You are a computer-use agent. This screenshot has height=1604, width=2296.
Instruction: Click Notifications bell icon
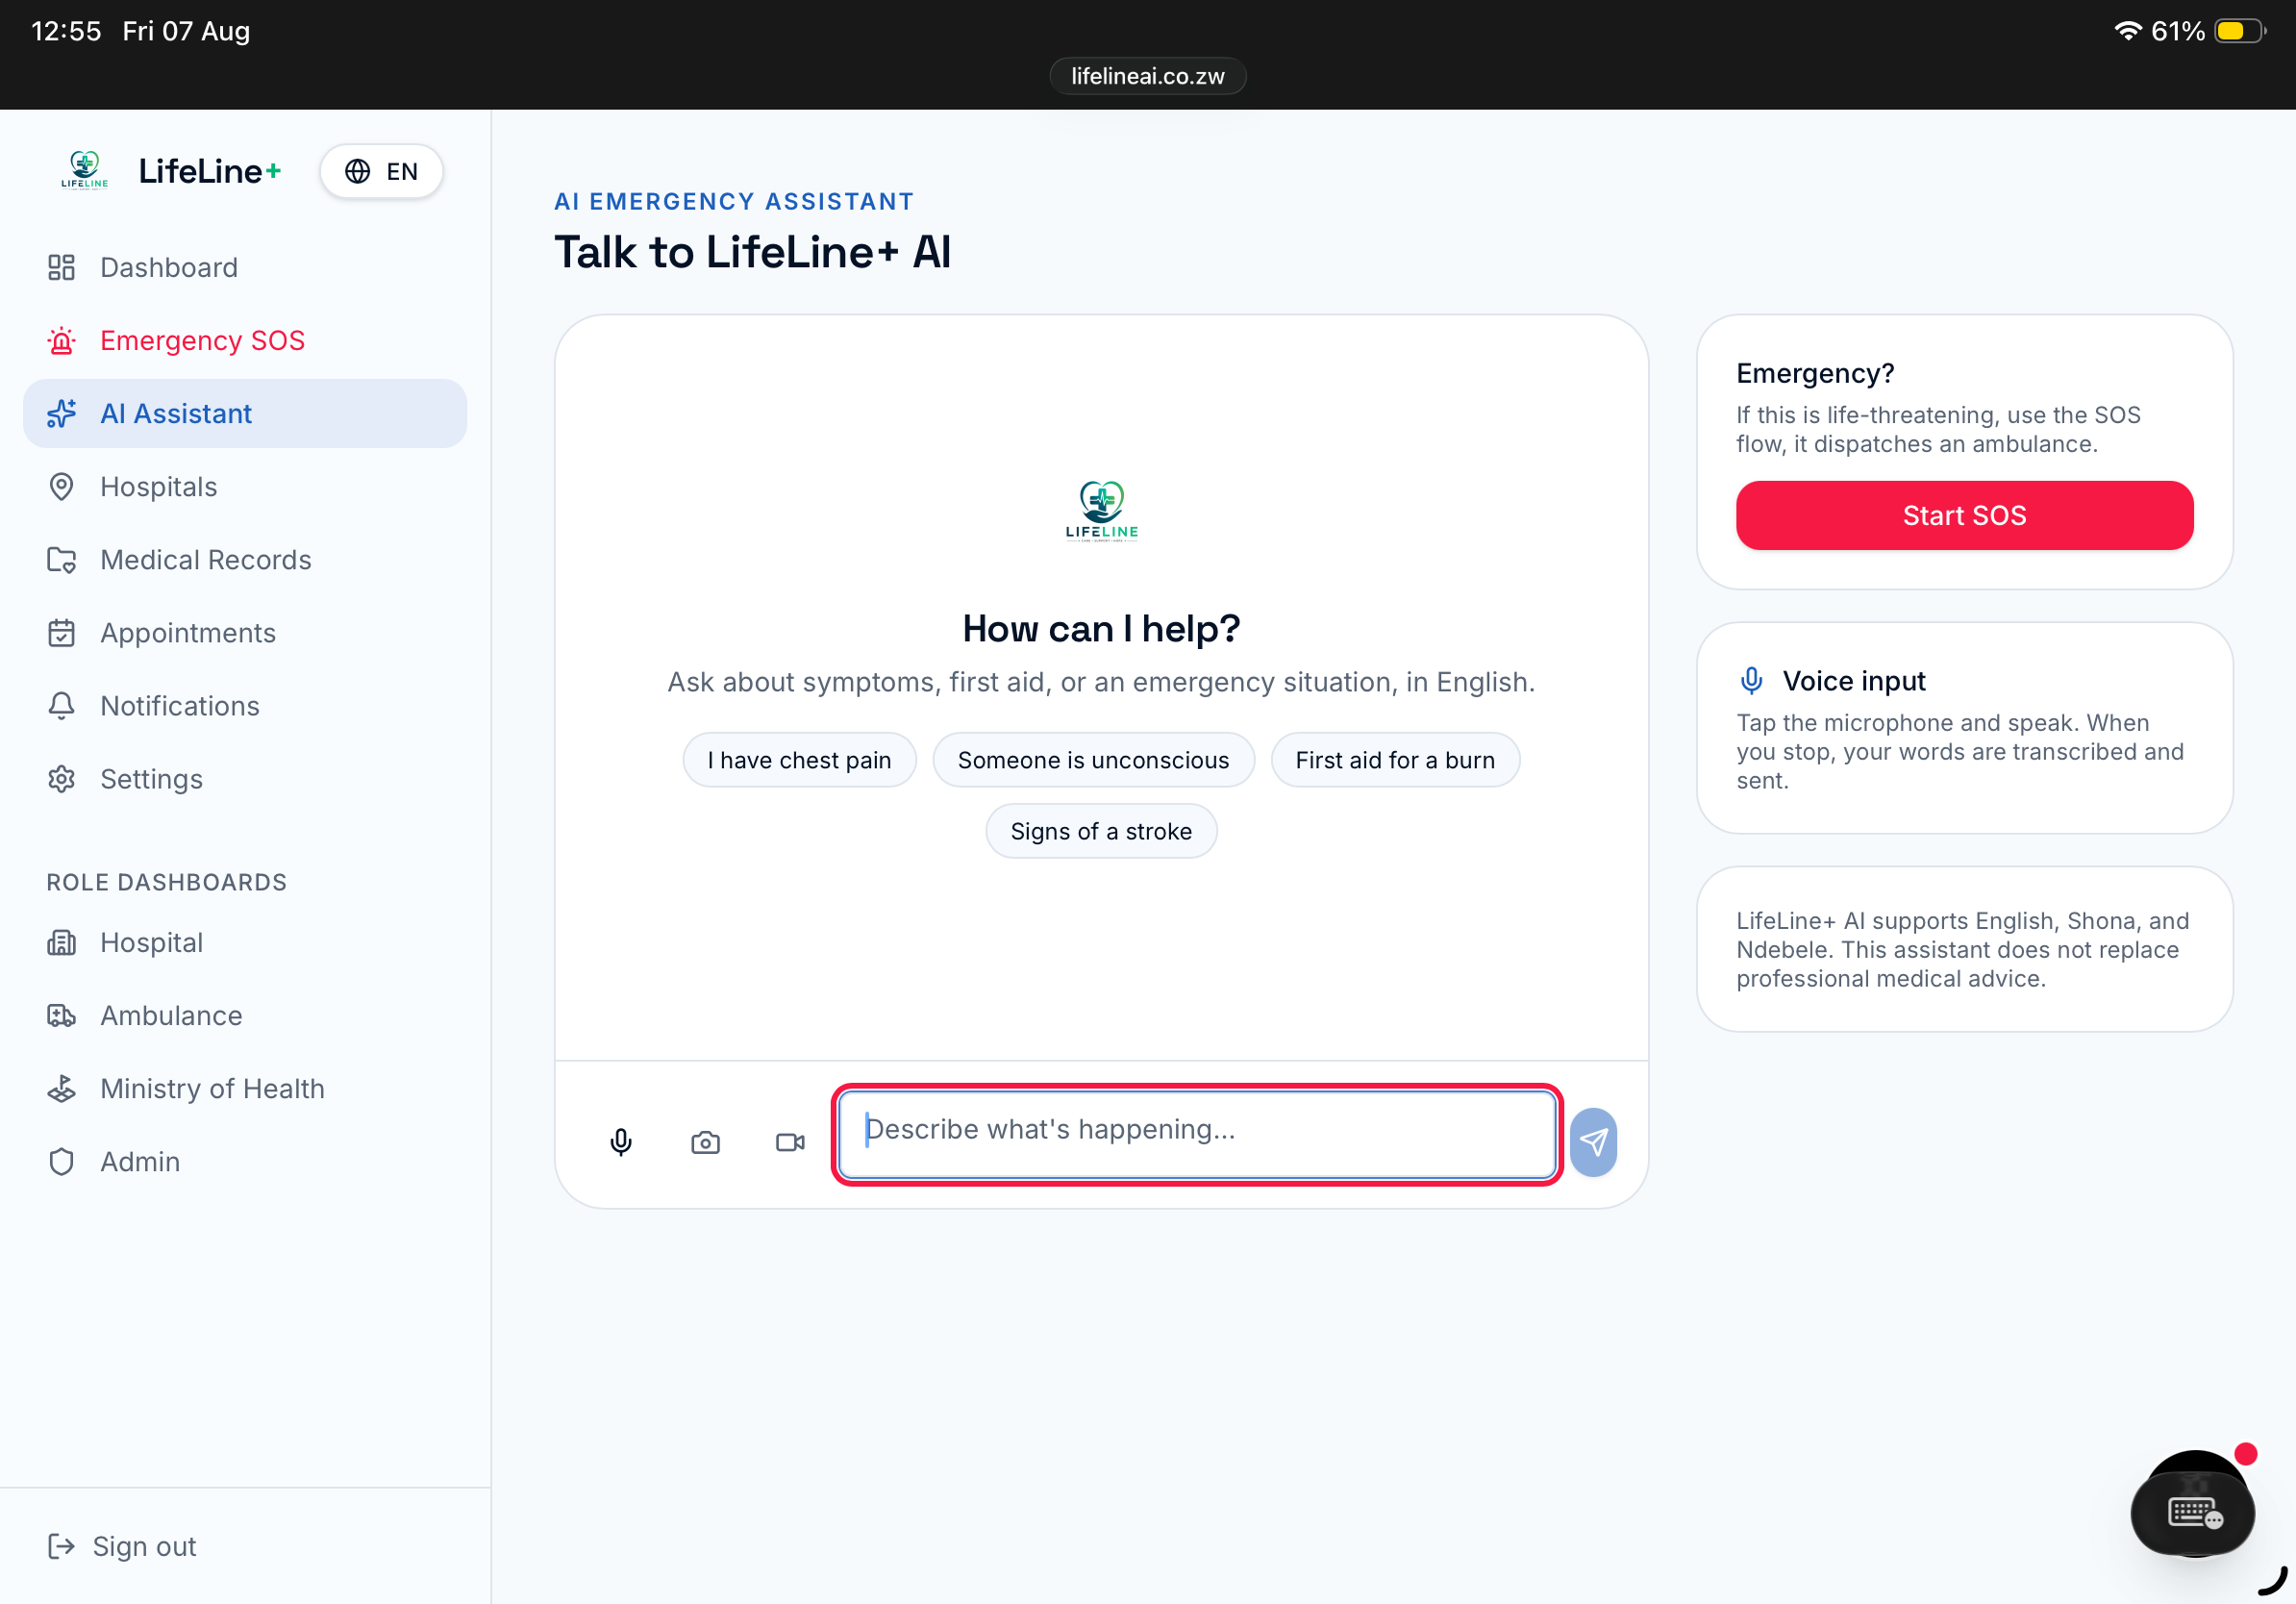(62, 706)
